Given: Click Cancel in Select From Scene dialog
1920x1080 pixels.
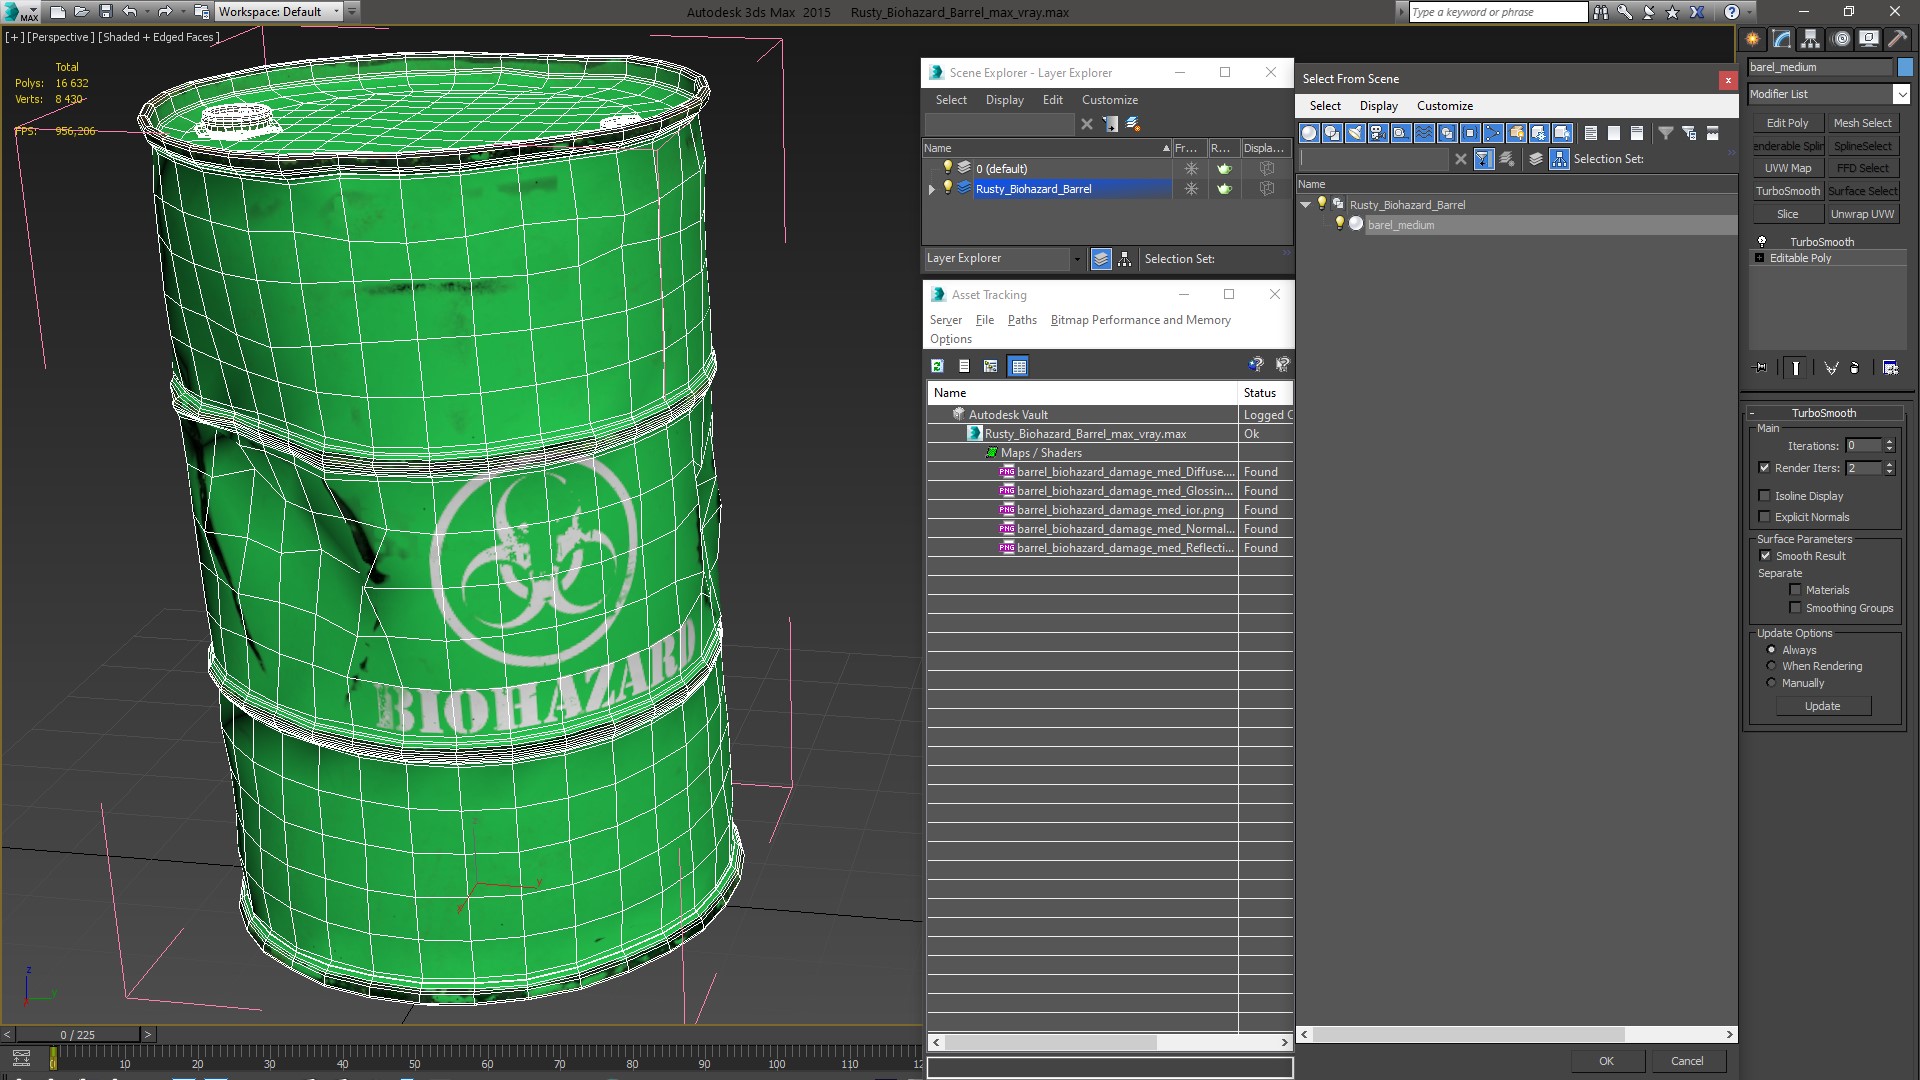Looking at the screenshot, I should point(1687,1061).
